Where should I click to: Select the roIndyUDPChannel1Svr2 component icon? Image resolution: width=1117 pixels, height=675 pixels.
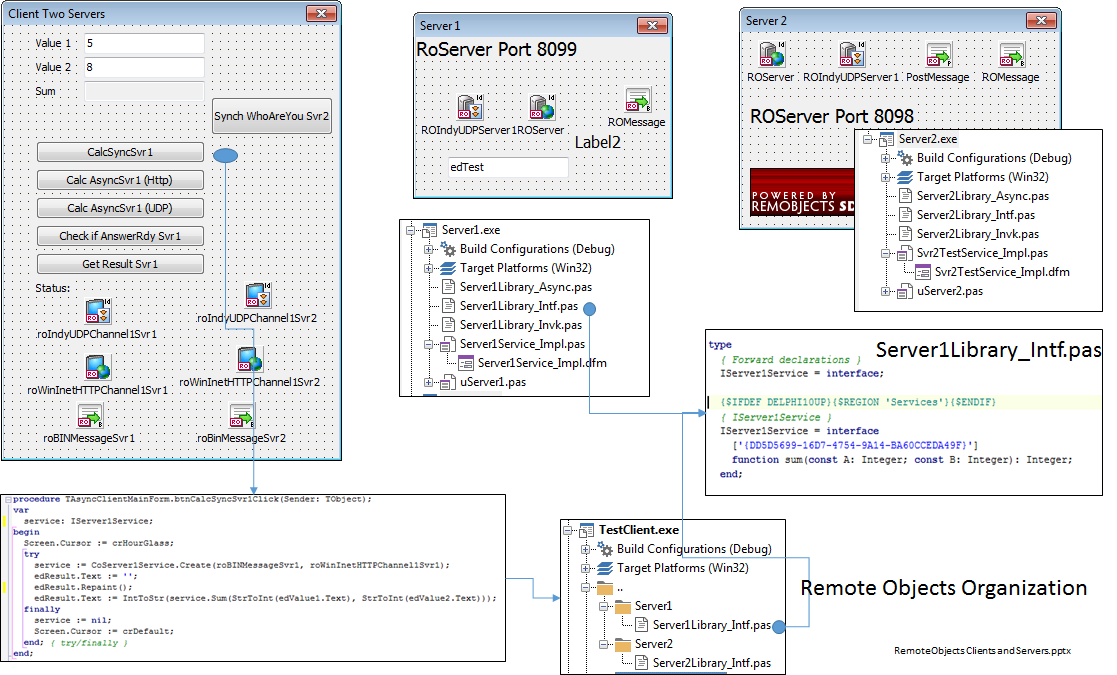tap(257, 296)
